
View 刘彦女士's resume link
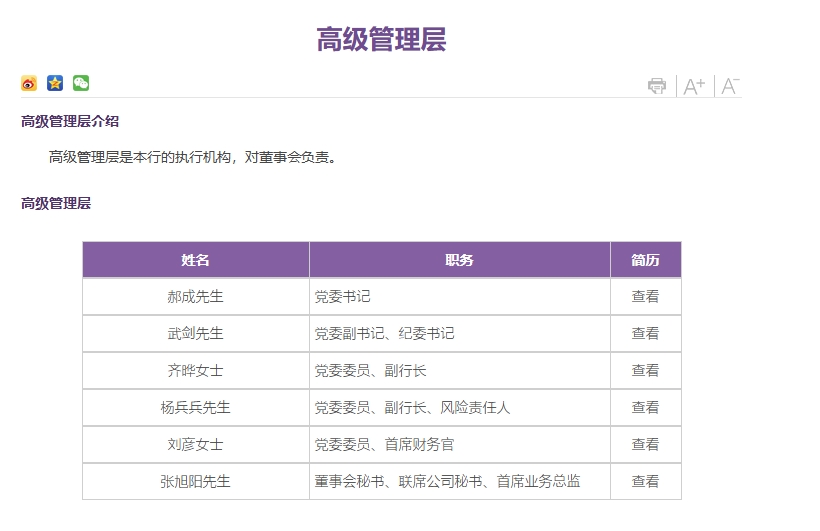645,444
